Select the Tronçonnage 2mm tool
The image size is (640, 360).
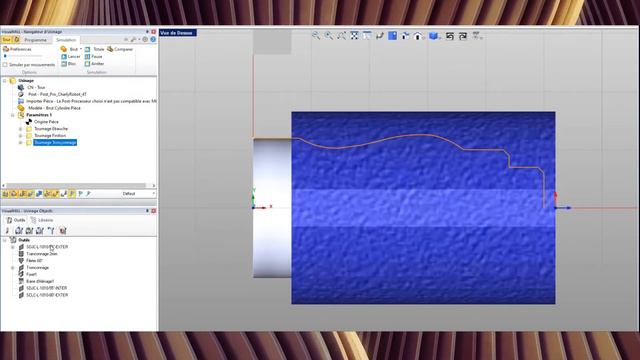(42, 254)
